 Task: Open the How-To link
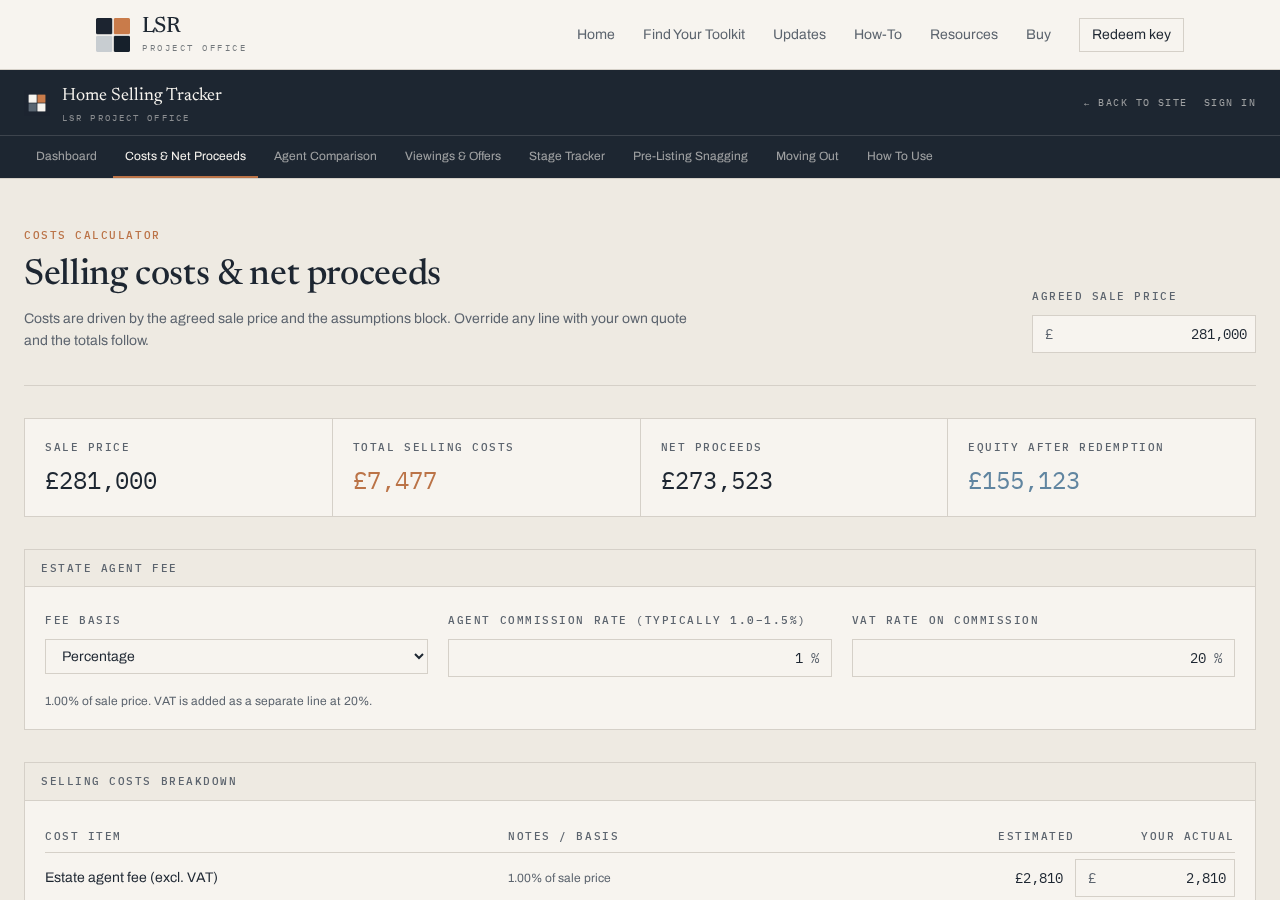click(878, 35)
